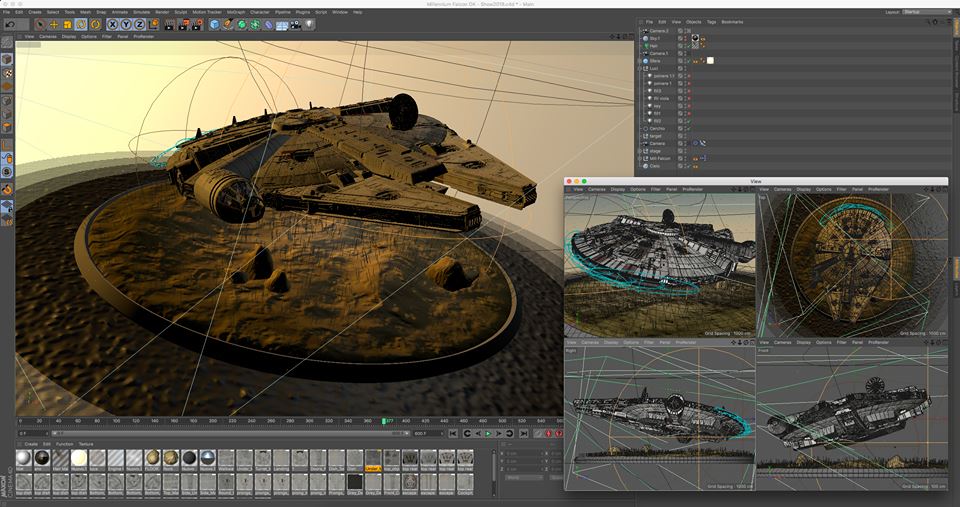Toggle enable check of fill2 light
Viewport: 960px width, 507px height.
point(689,121)
